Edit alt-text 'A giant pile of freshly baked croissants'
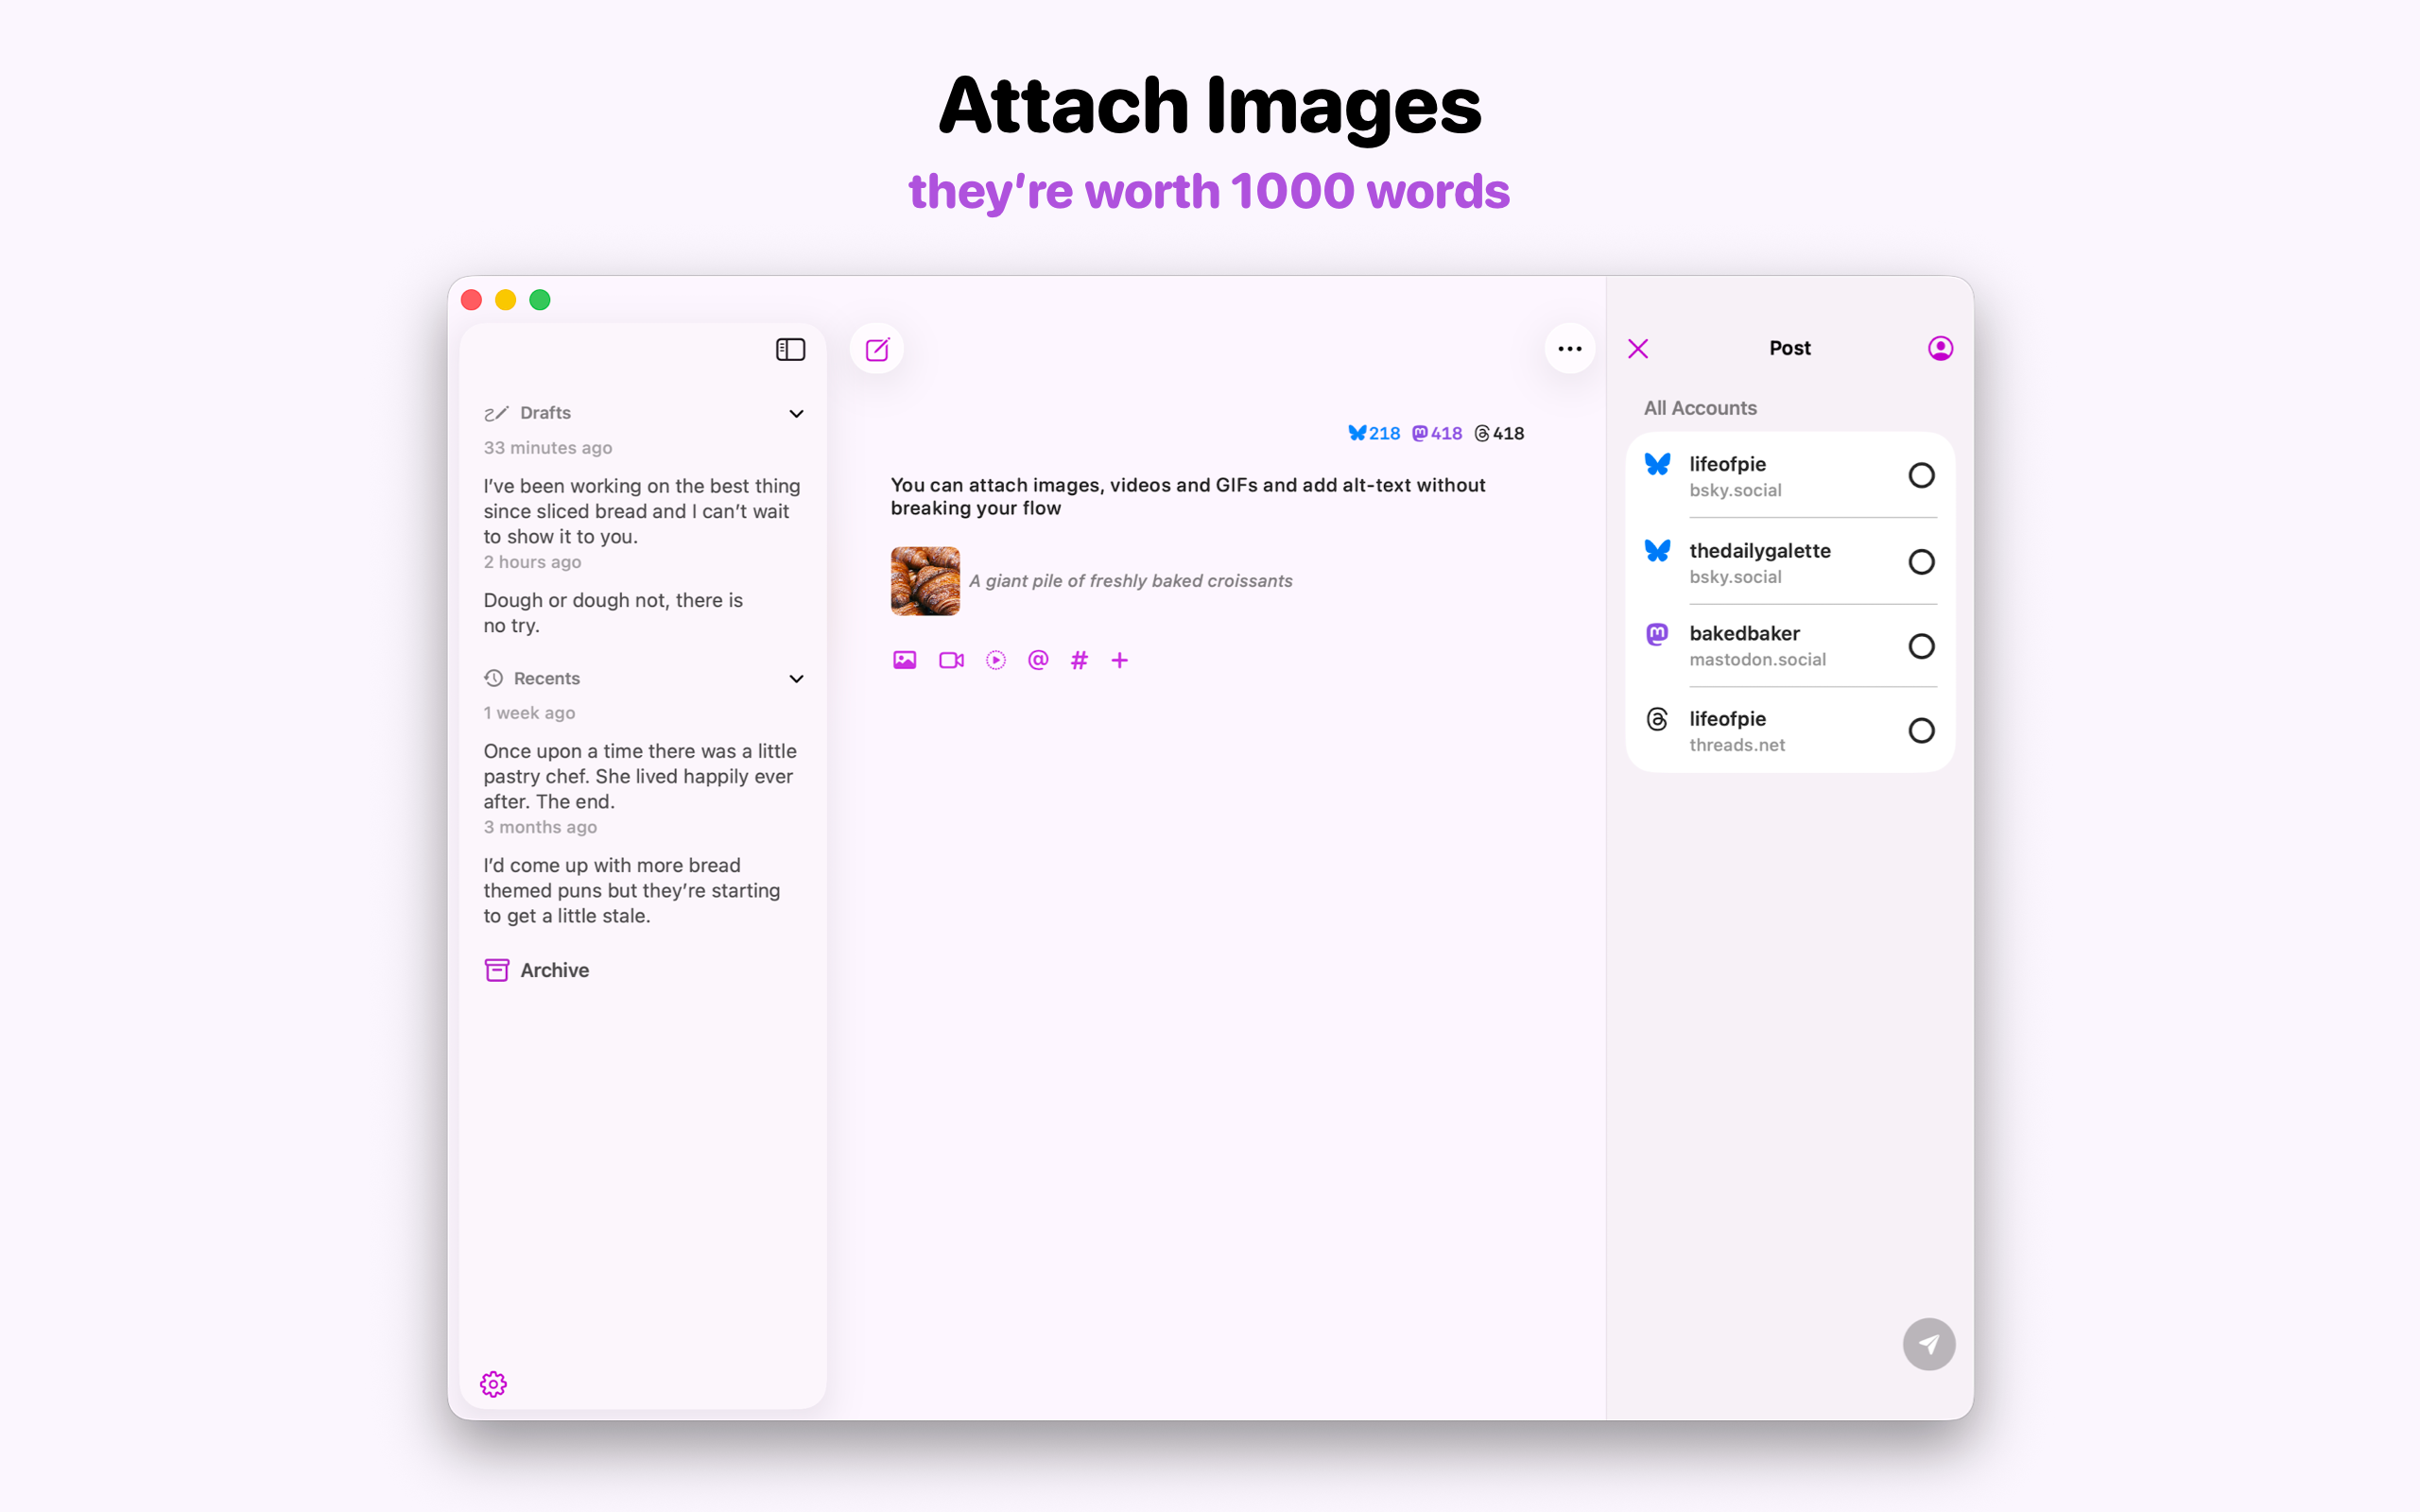 [x=1130, y=581]
